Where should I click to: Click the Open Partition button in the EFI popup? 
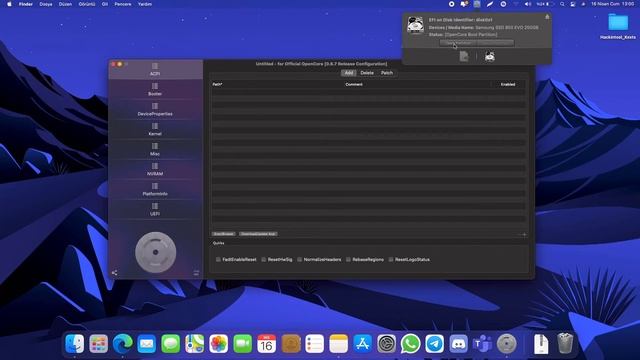[x=458, y=43]
